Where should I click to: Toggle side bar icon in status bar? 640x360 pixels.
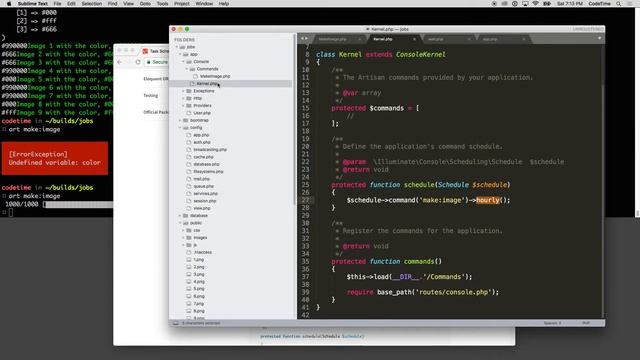[x=176, y=323]
